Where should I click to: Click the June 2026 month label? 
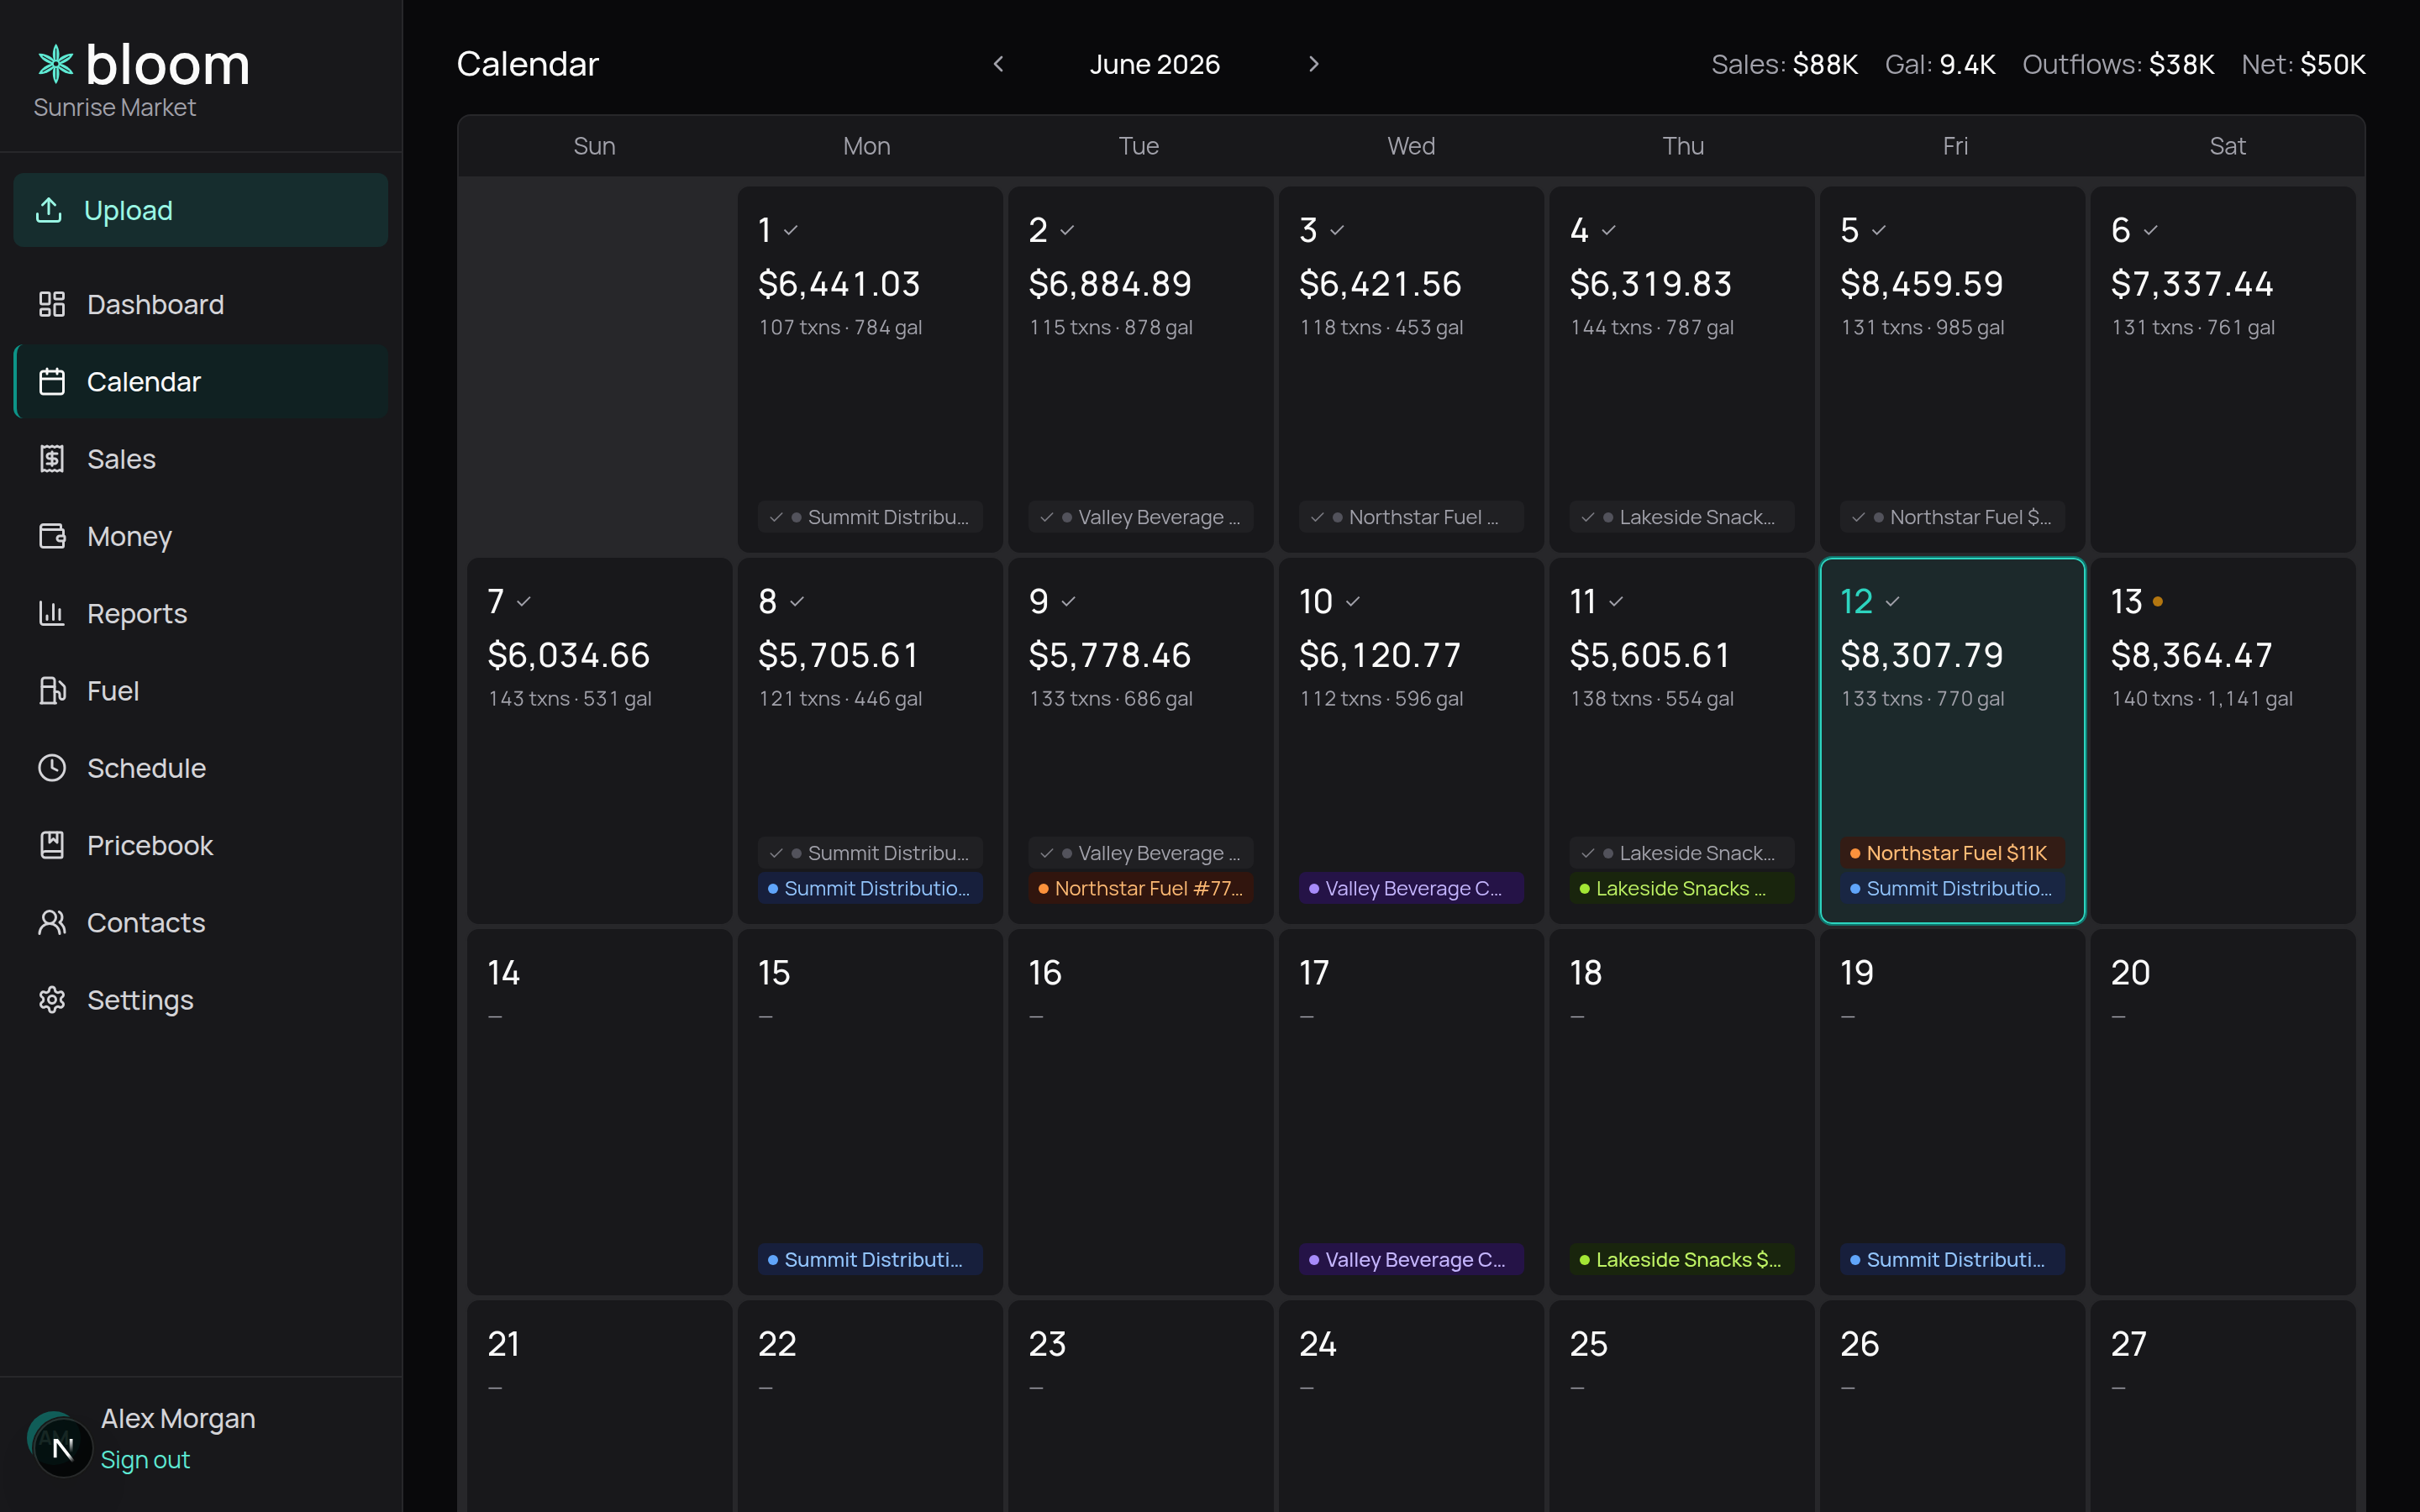click(x=1155, y=64)
